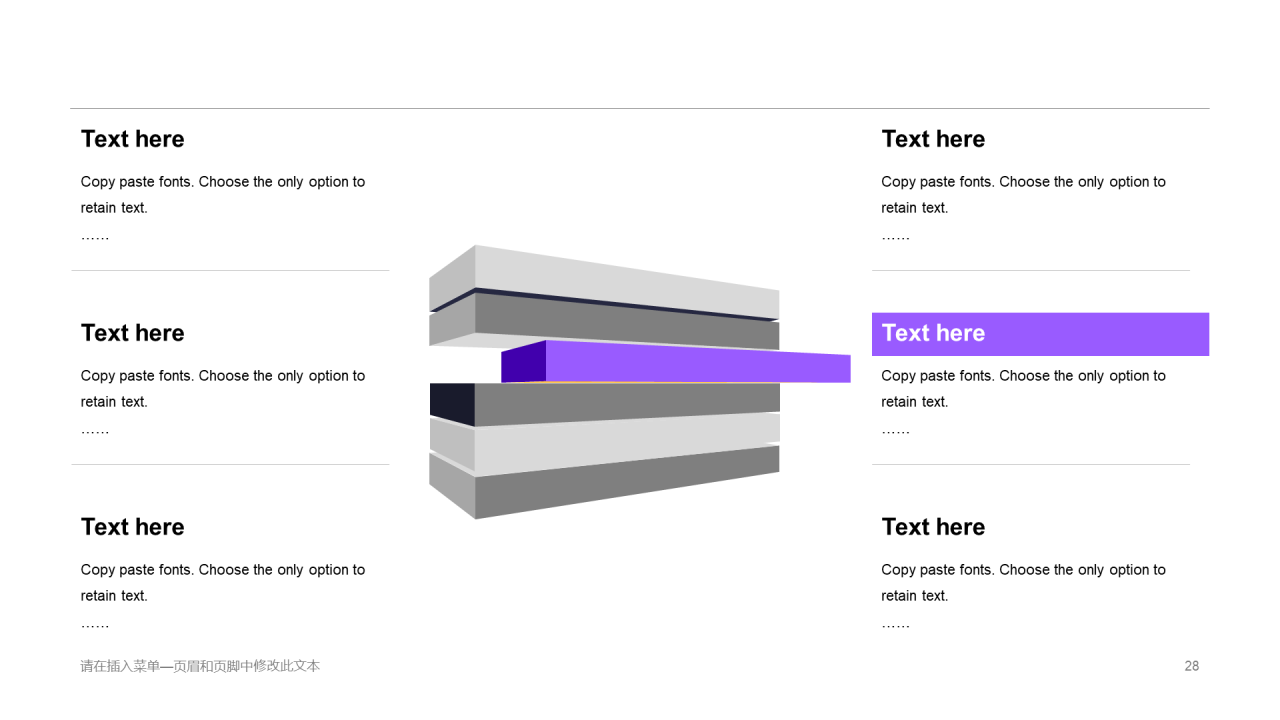Click the purple 3D bar in the stack
Image resolution: width=1280 pixels, height=720 pixels.
tap(676, 361)
